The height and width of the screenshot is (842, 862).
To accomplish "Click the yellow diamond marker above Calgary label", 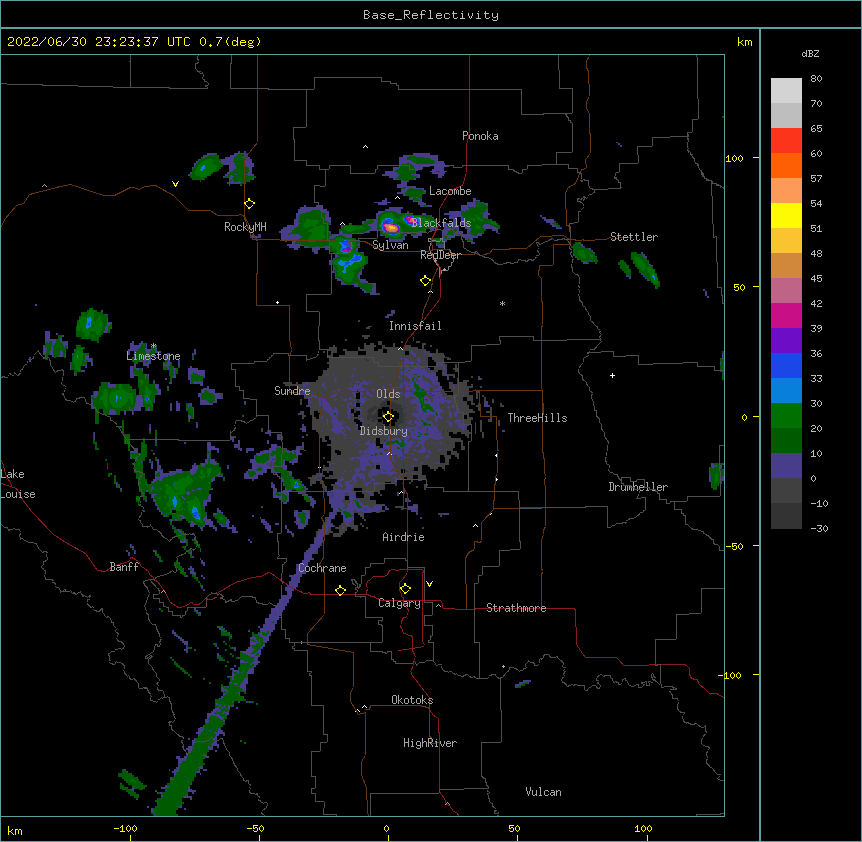I will tap(405, 589).
